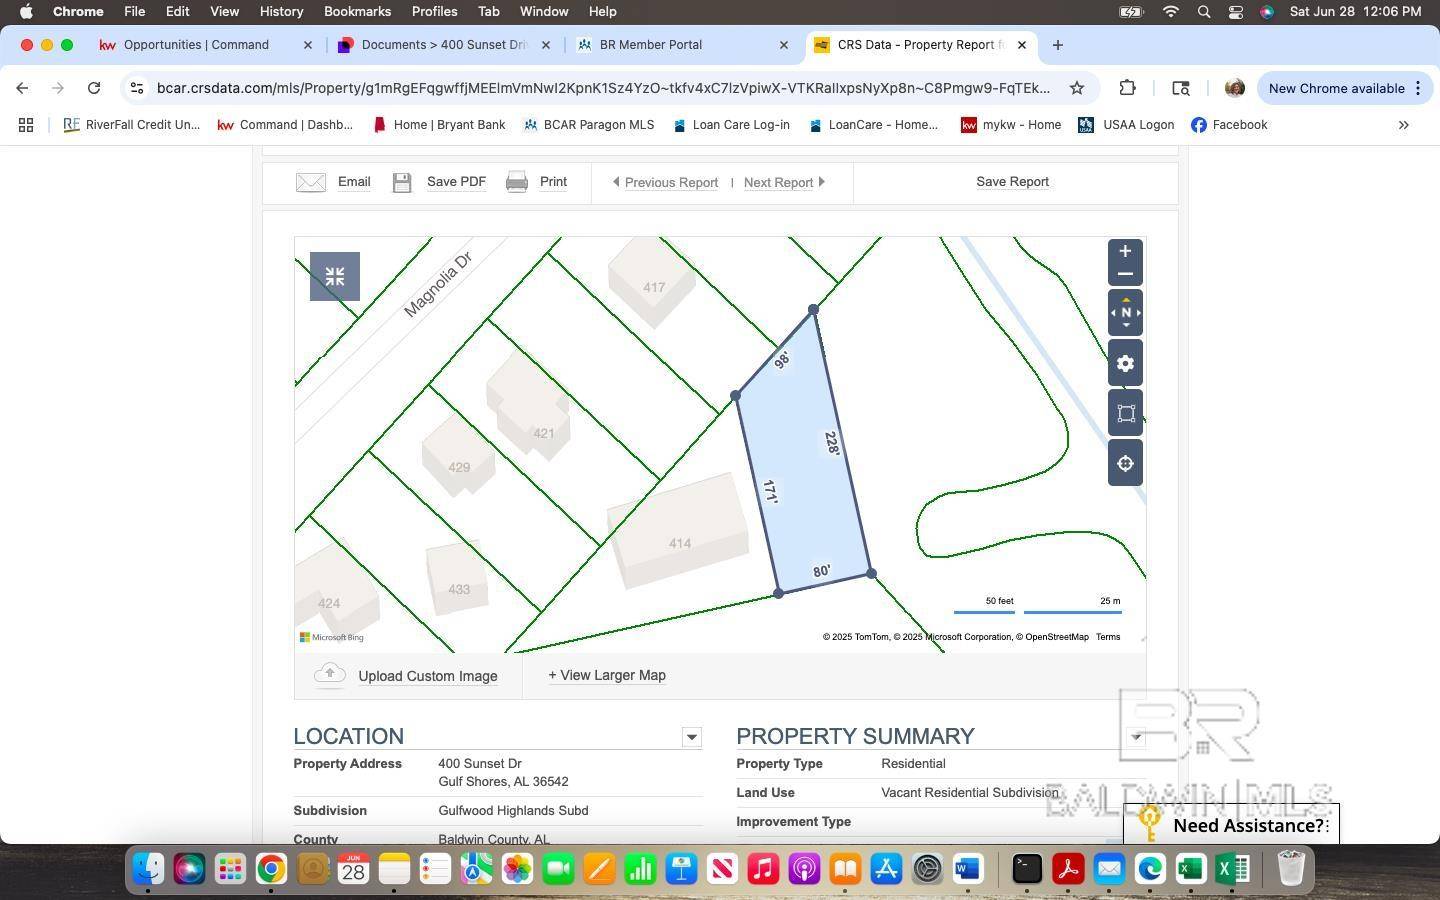This screenshot has width=1440, height=900.
Task: Open map settings gear
Action: [x=1125, y=363]
